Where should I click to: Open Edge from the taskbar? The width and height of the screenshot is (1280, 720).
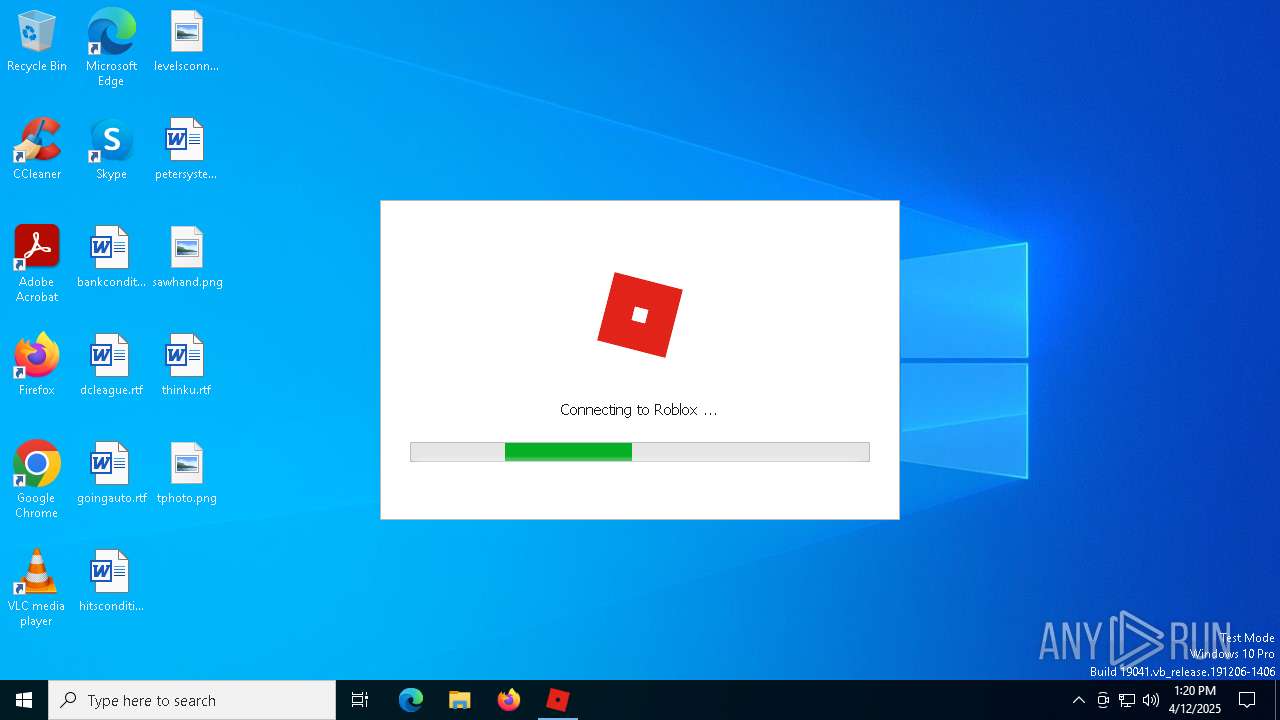[x=411, y=700]
